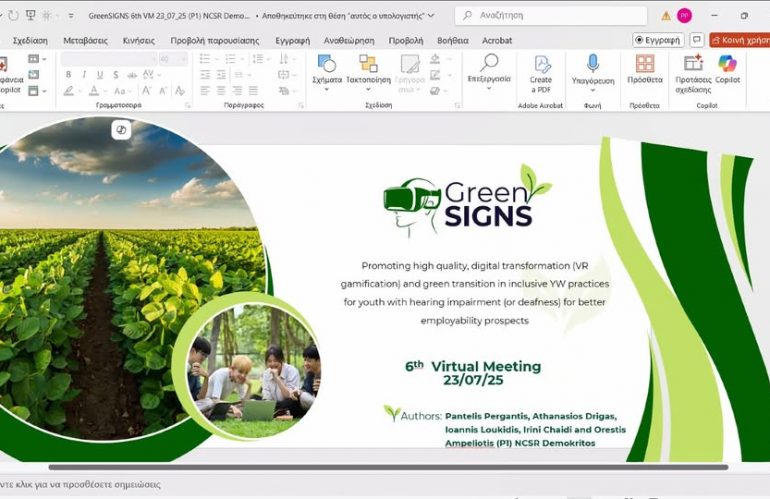Open Copilot from the ribbon

pos(727,70)
